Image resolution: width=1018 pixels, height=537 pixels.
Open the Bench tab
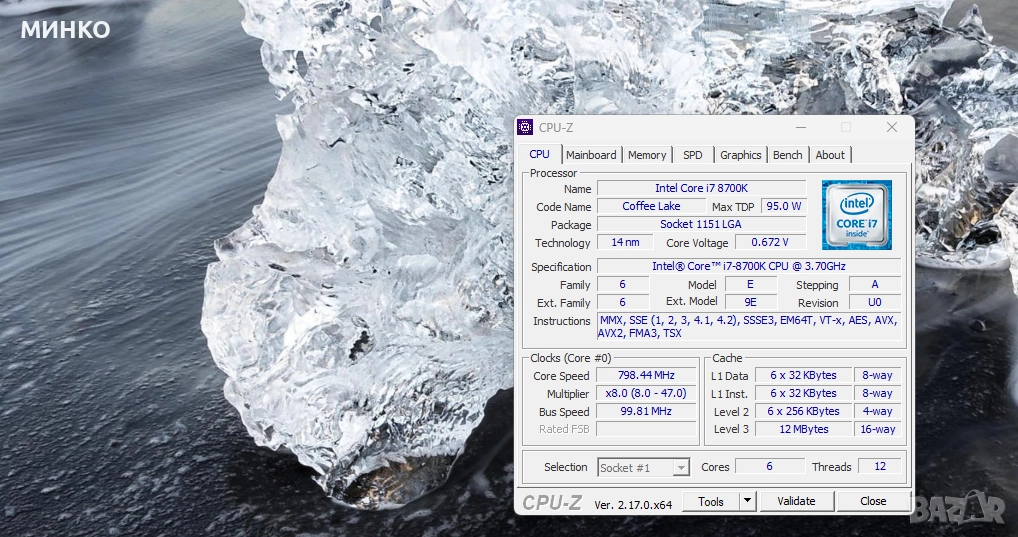(788, 155)
